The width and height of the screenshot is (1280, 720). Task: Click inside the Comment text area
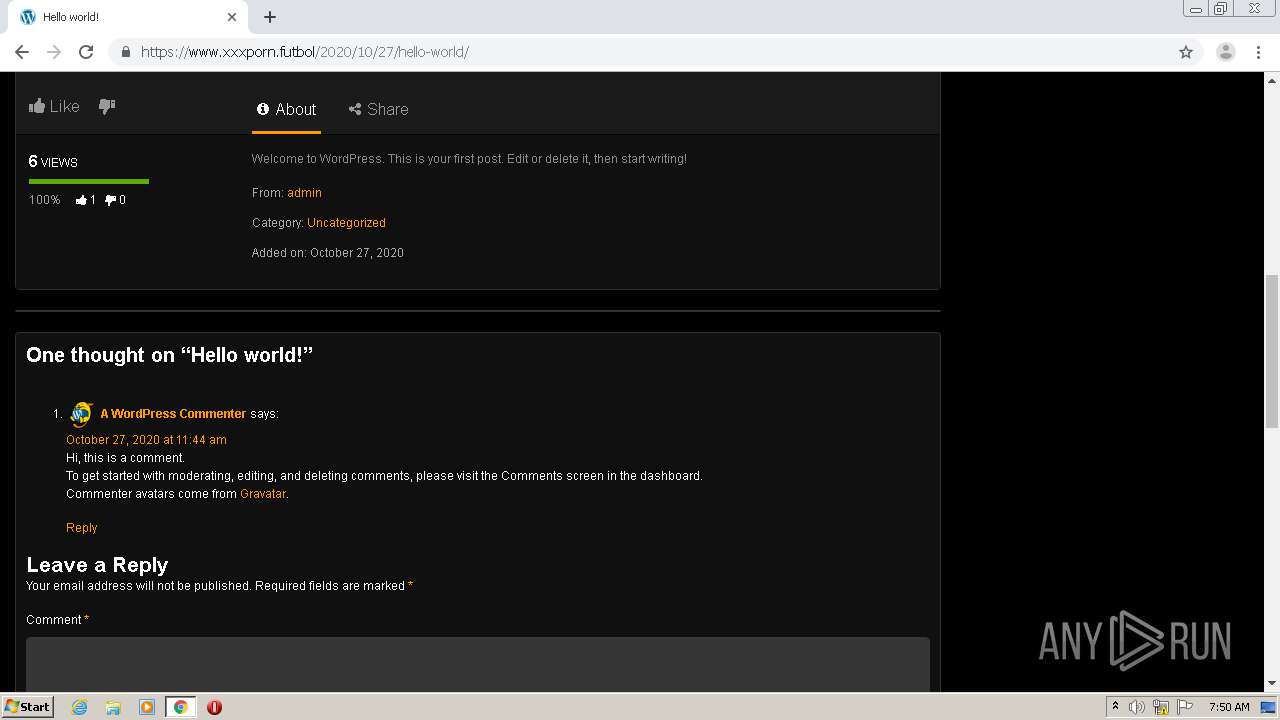(478, 664)
